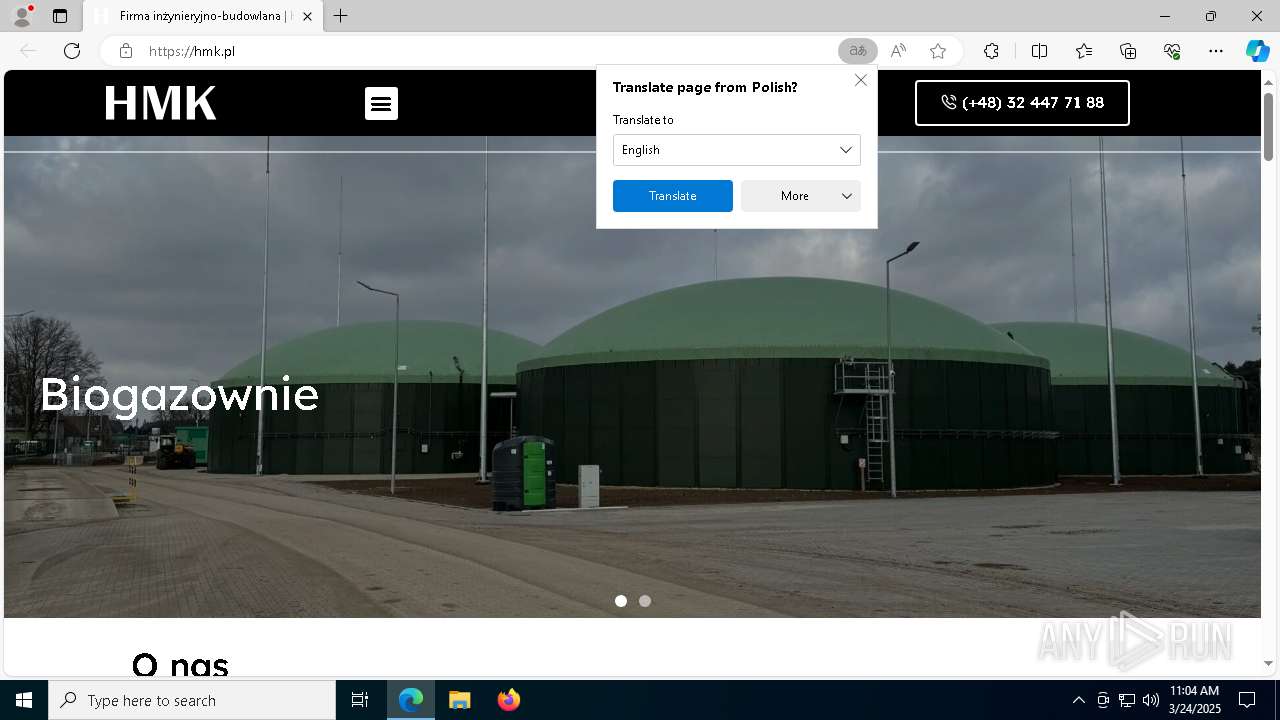The width and height of the screenshot is (1280, 720).
Task: Click the HMK logo
Action: click(x=161, y=103)
